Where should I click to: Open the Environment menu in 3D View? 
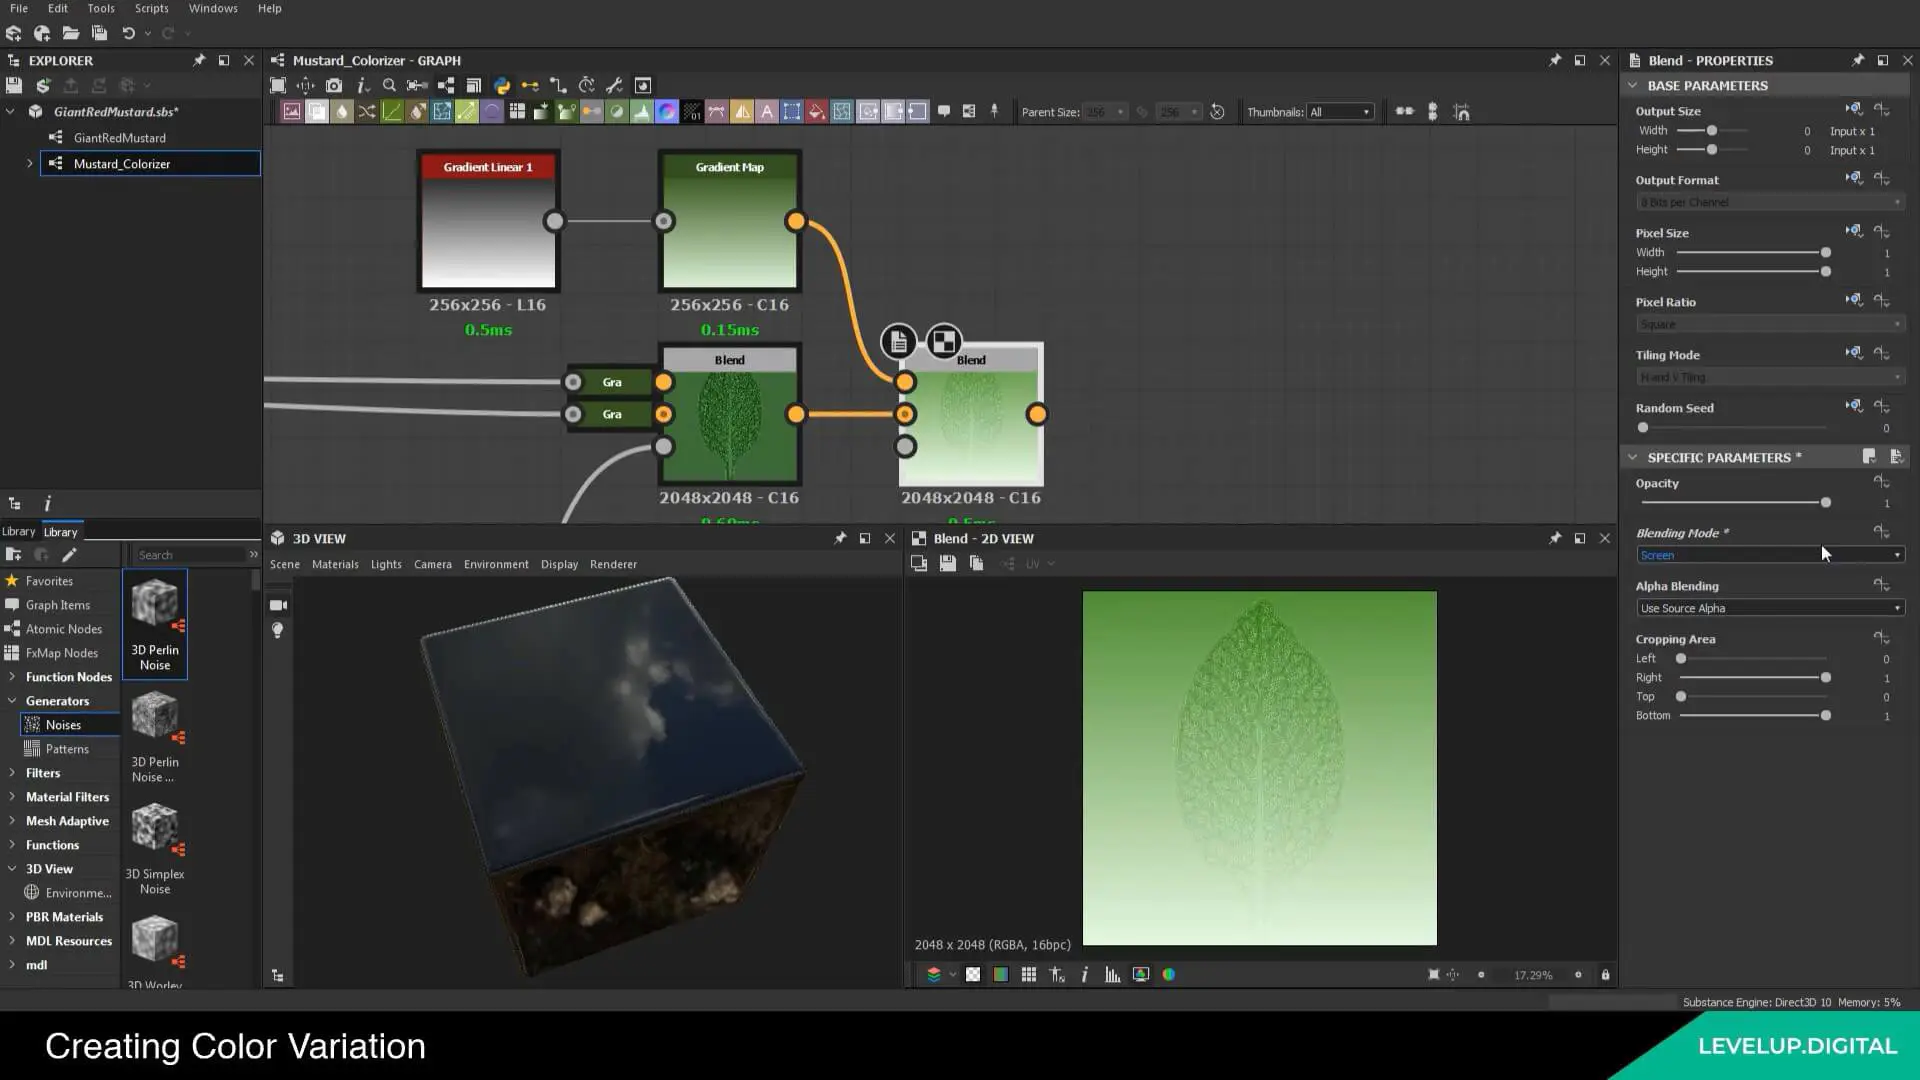tap(496, 564)
